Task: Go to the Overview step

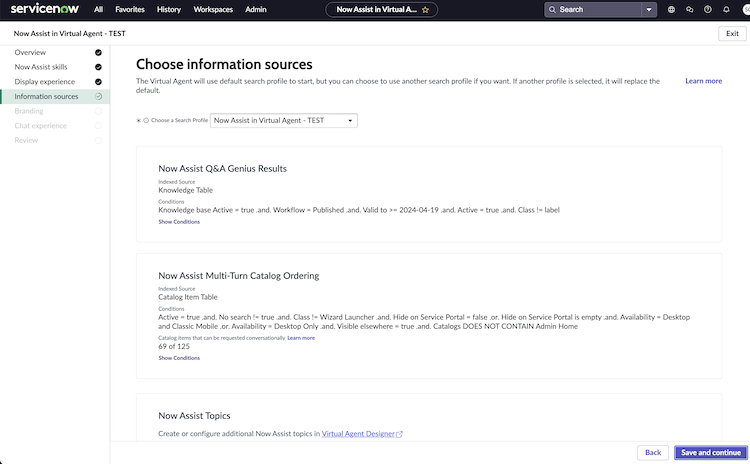Action: click(30, 52)
